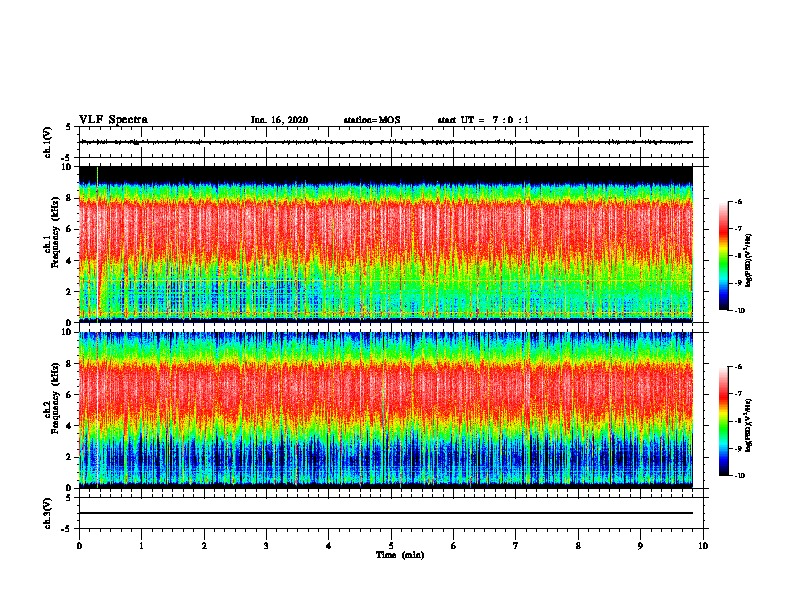Click the "2" tick on the time axis
The width and height of the screenshot is (792, 612).
(x=204, y=546)
